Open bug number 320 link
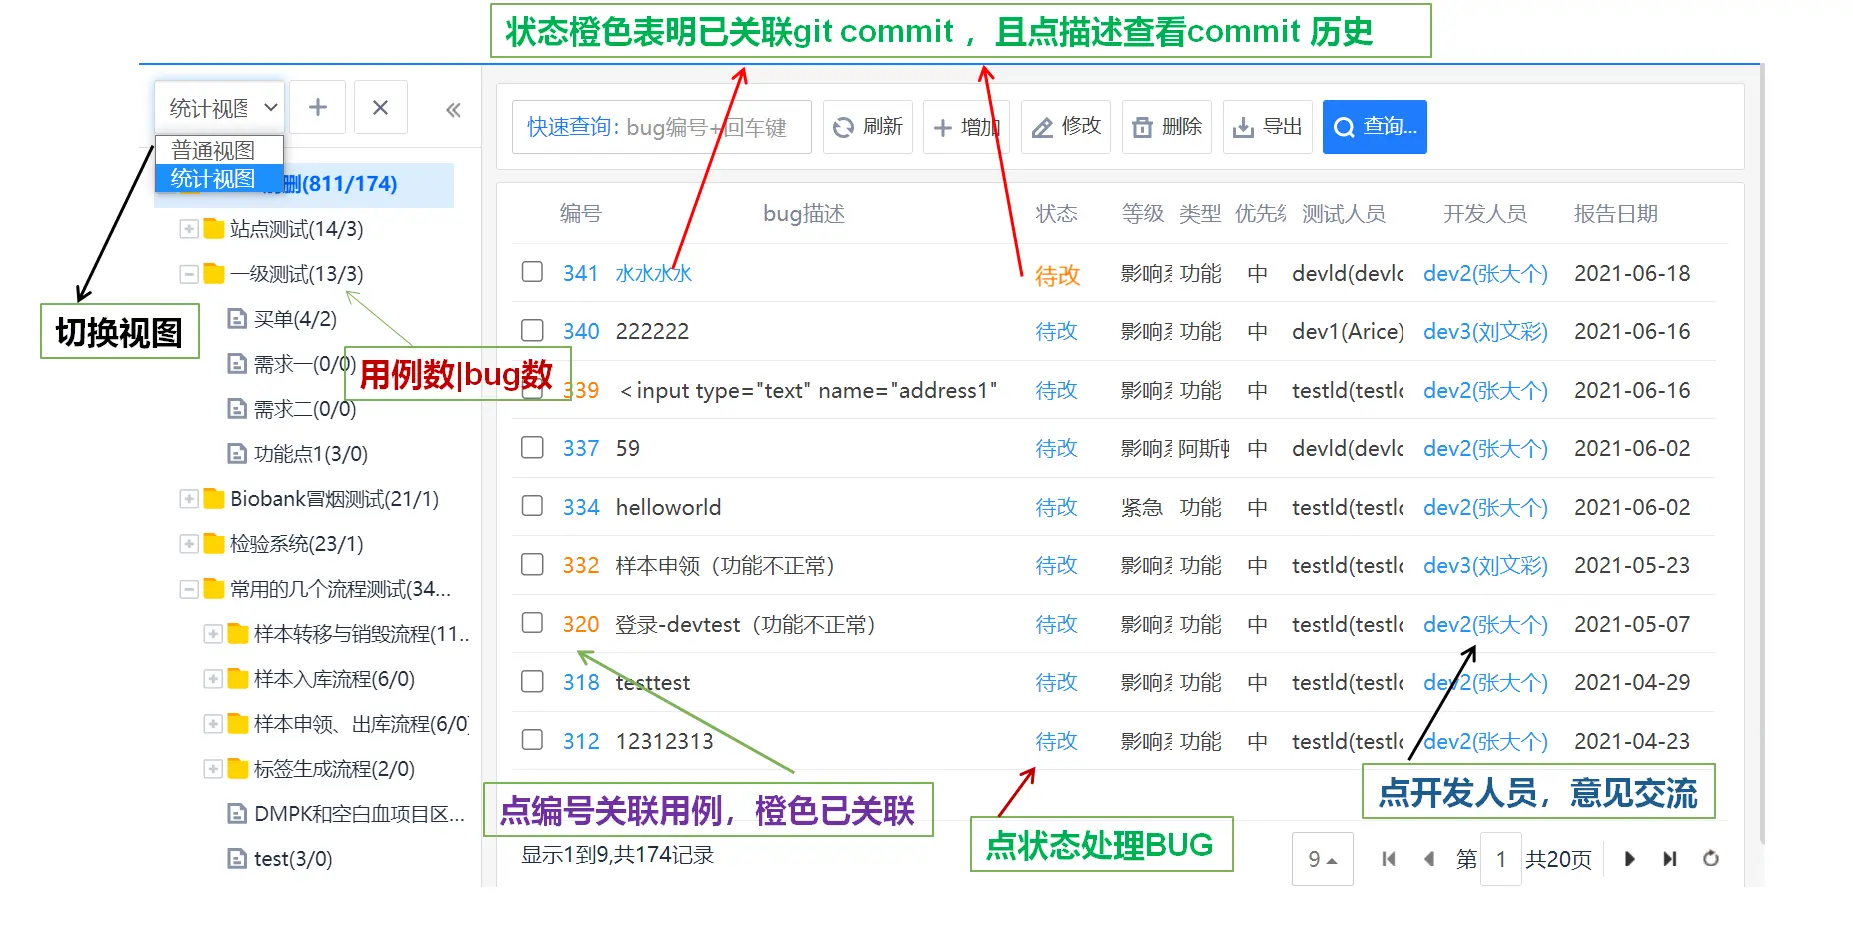 580,624
